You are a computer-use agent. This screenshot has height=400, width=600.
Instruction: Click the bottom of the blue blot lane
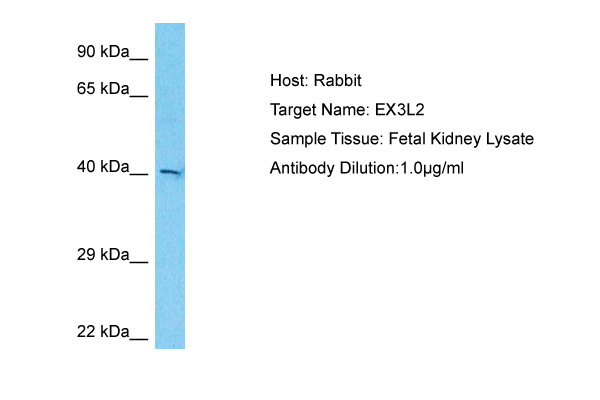click(x=170, y=346)
